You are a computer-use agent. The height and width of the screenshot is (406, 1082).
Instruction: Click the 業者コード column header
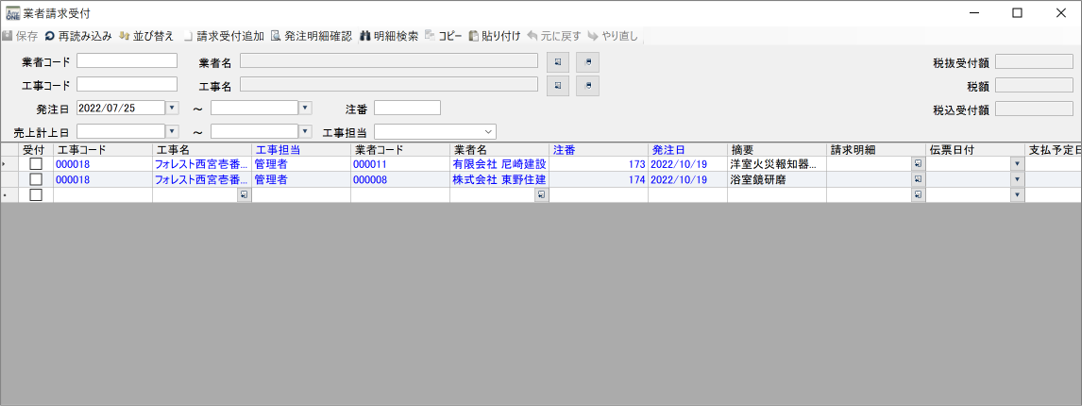pyautogui.click(x=400, y=150)
